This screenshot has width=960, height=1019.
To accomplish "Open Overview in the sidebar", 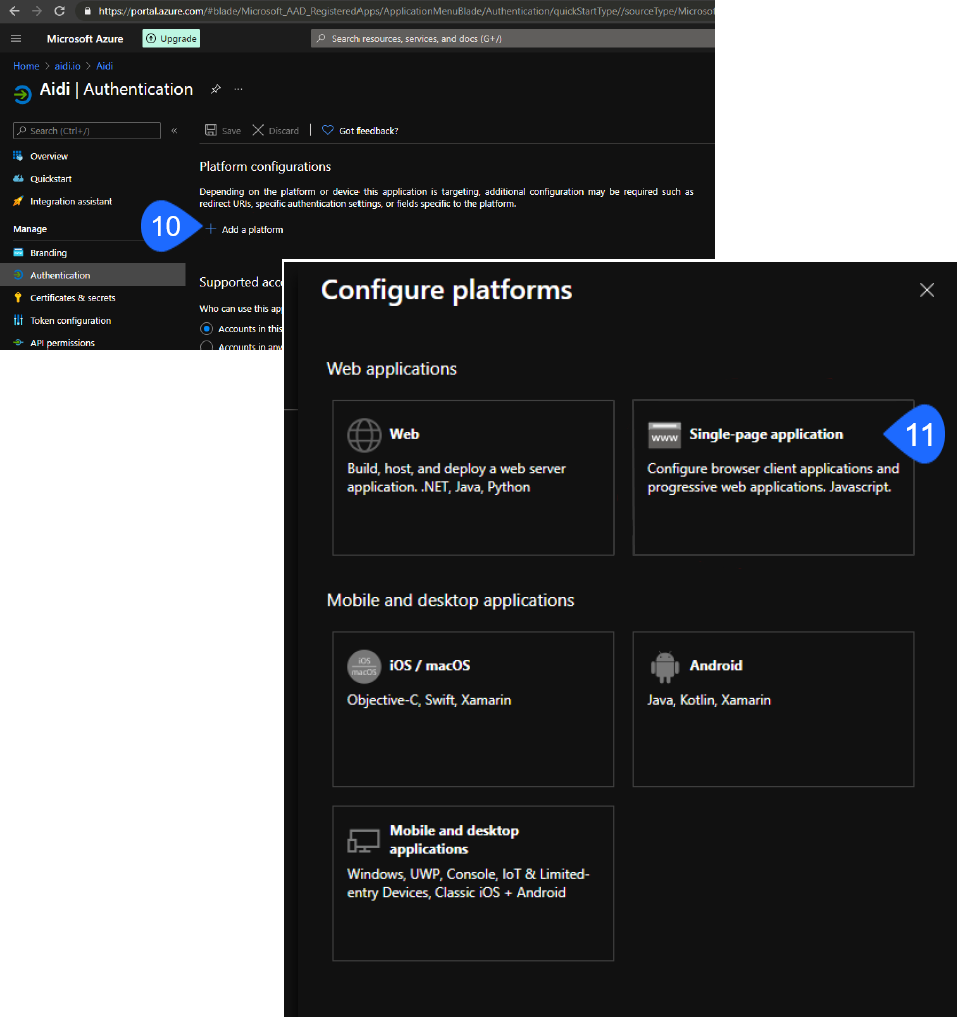I will 49,157.
